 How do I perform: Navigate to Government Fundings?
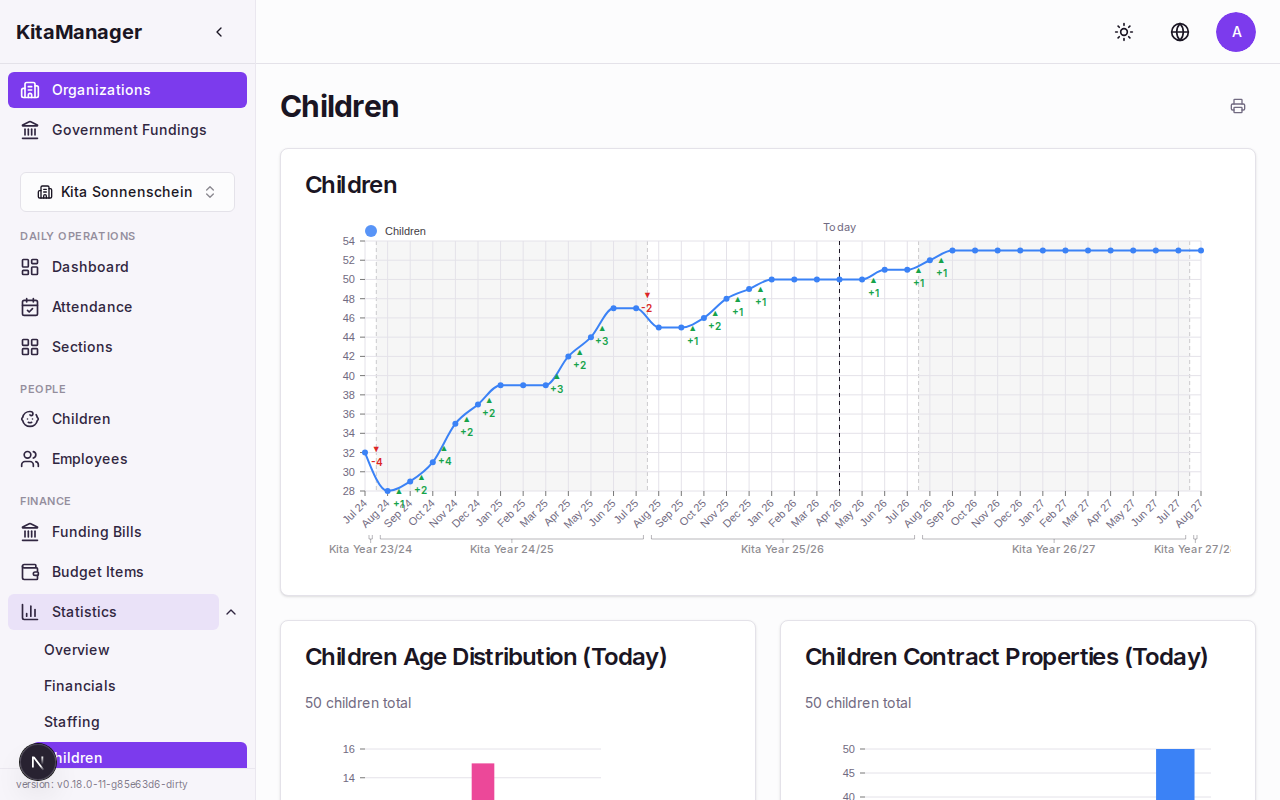(x=128, y=130)
